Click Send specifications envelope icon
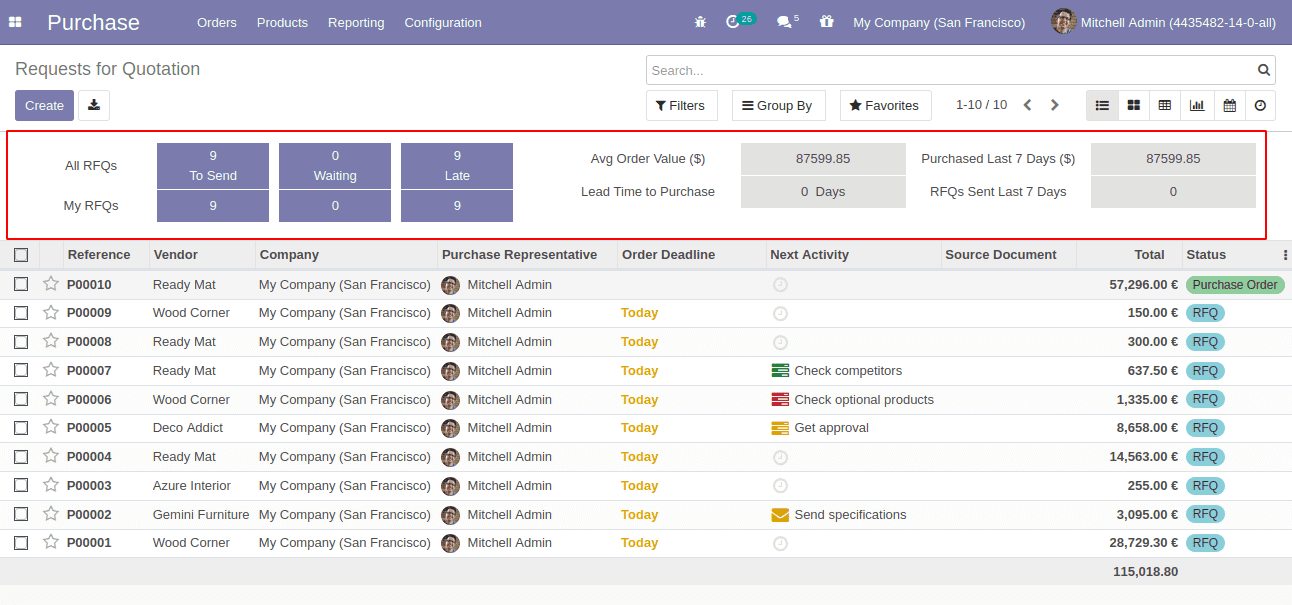The height and width of the screenshot is (605, 1292). point(780,515)
